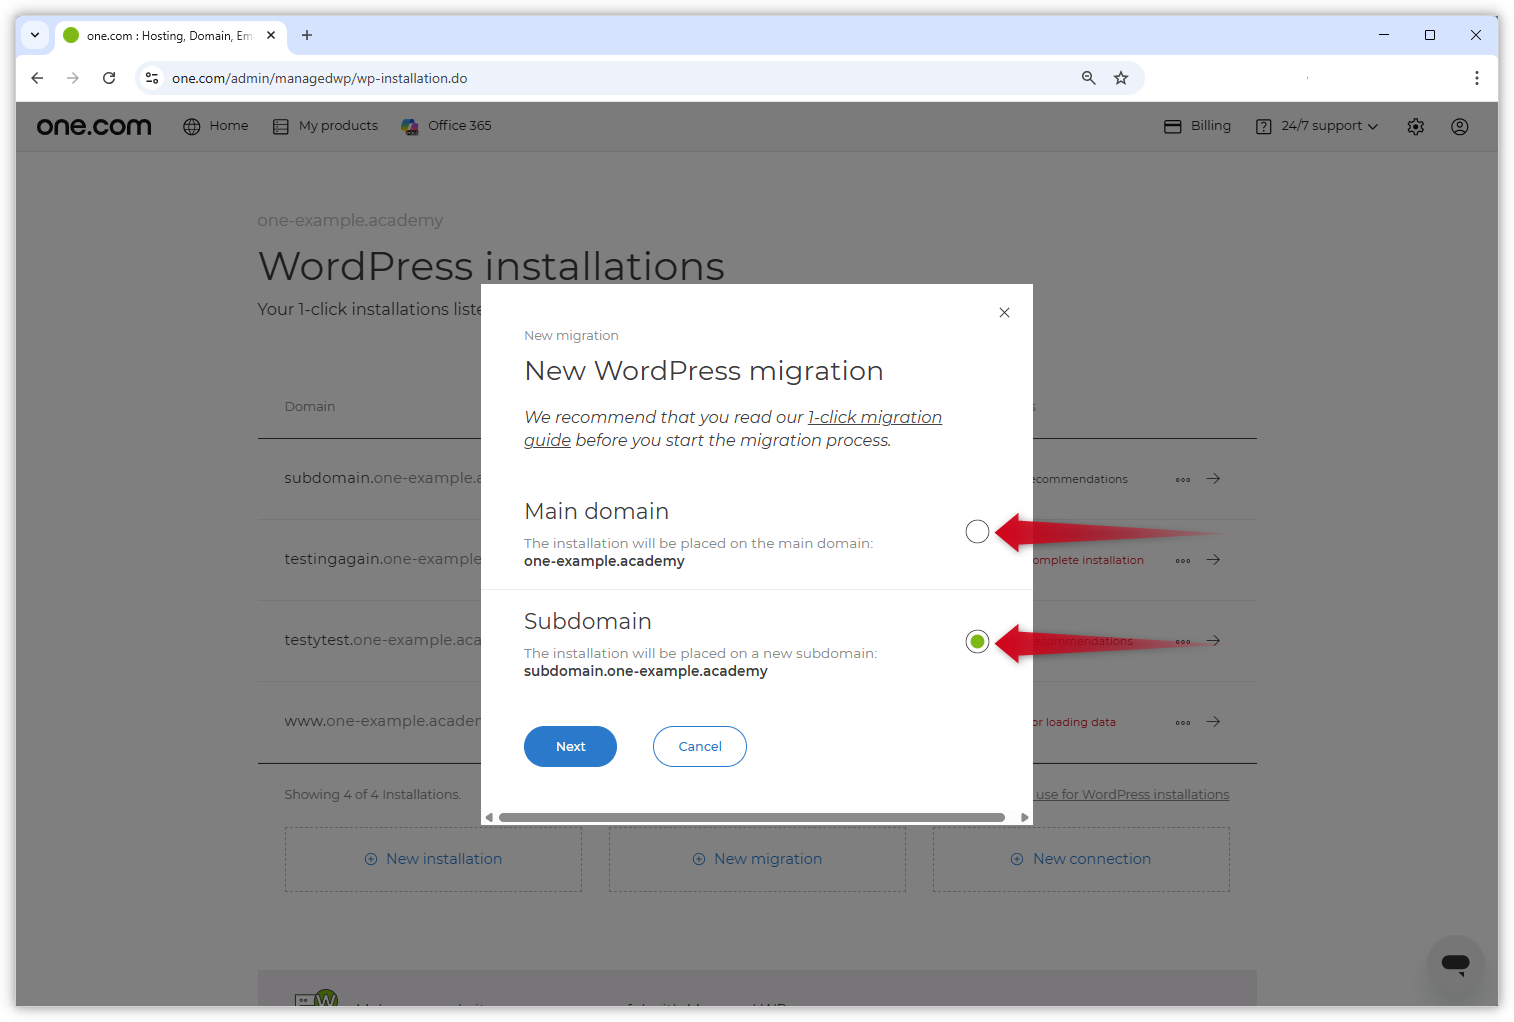Reload the current page
This screenshot has width=1514, height=1022.
coord(109,78)
